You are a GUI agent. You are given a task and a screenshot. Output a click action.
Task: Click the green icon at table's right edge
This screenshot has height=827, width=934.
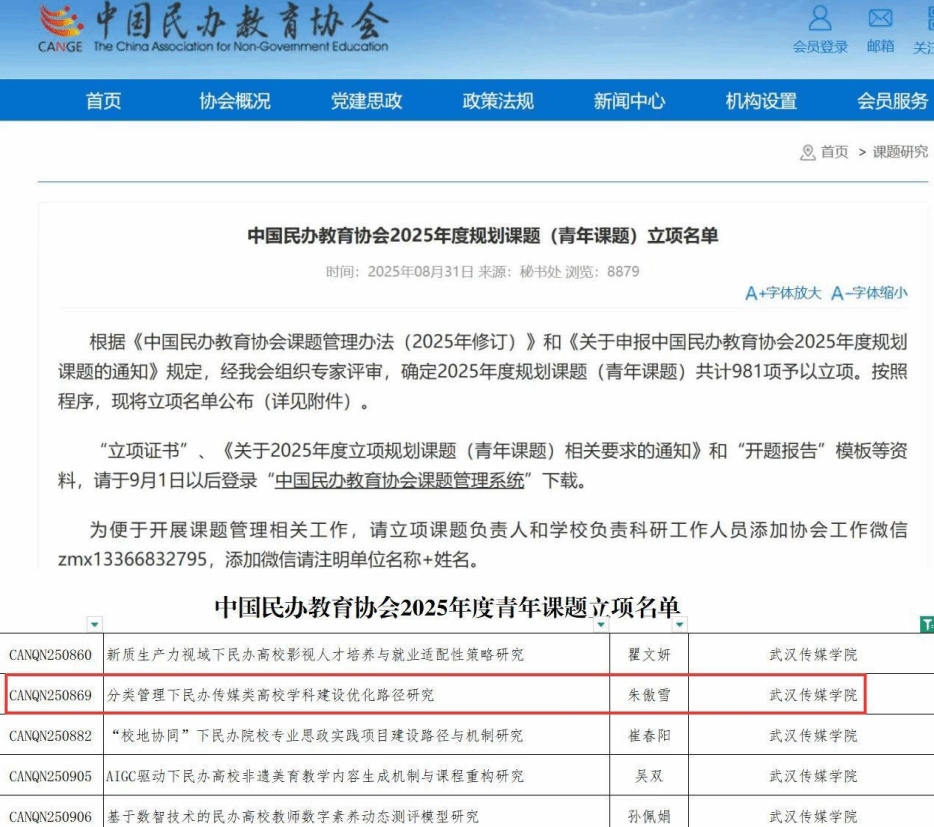(925, 625)
